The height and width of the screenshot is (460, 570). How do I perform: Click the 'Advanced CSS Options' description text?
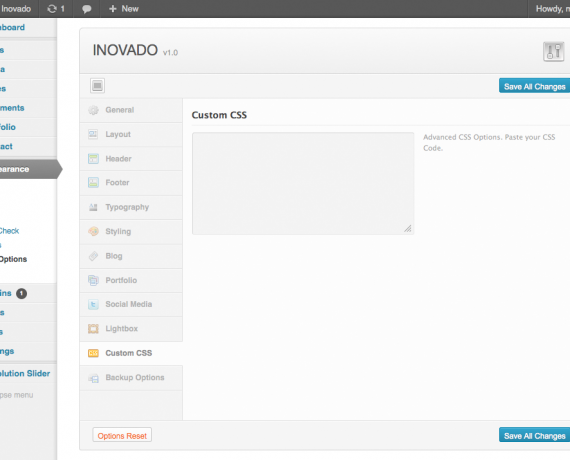click(x=489, y=143)
